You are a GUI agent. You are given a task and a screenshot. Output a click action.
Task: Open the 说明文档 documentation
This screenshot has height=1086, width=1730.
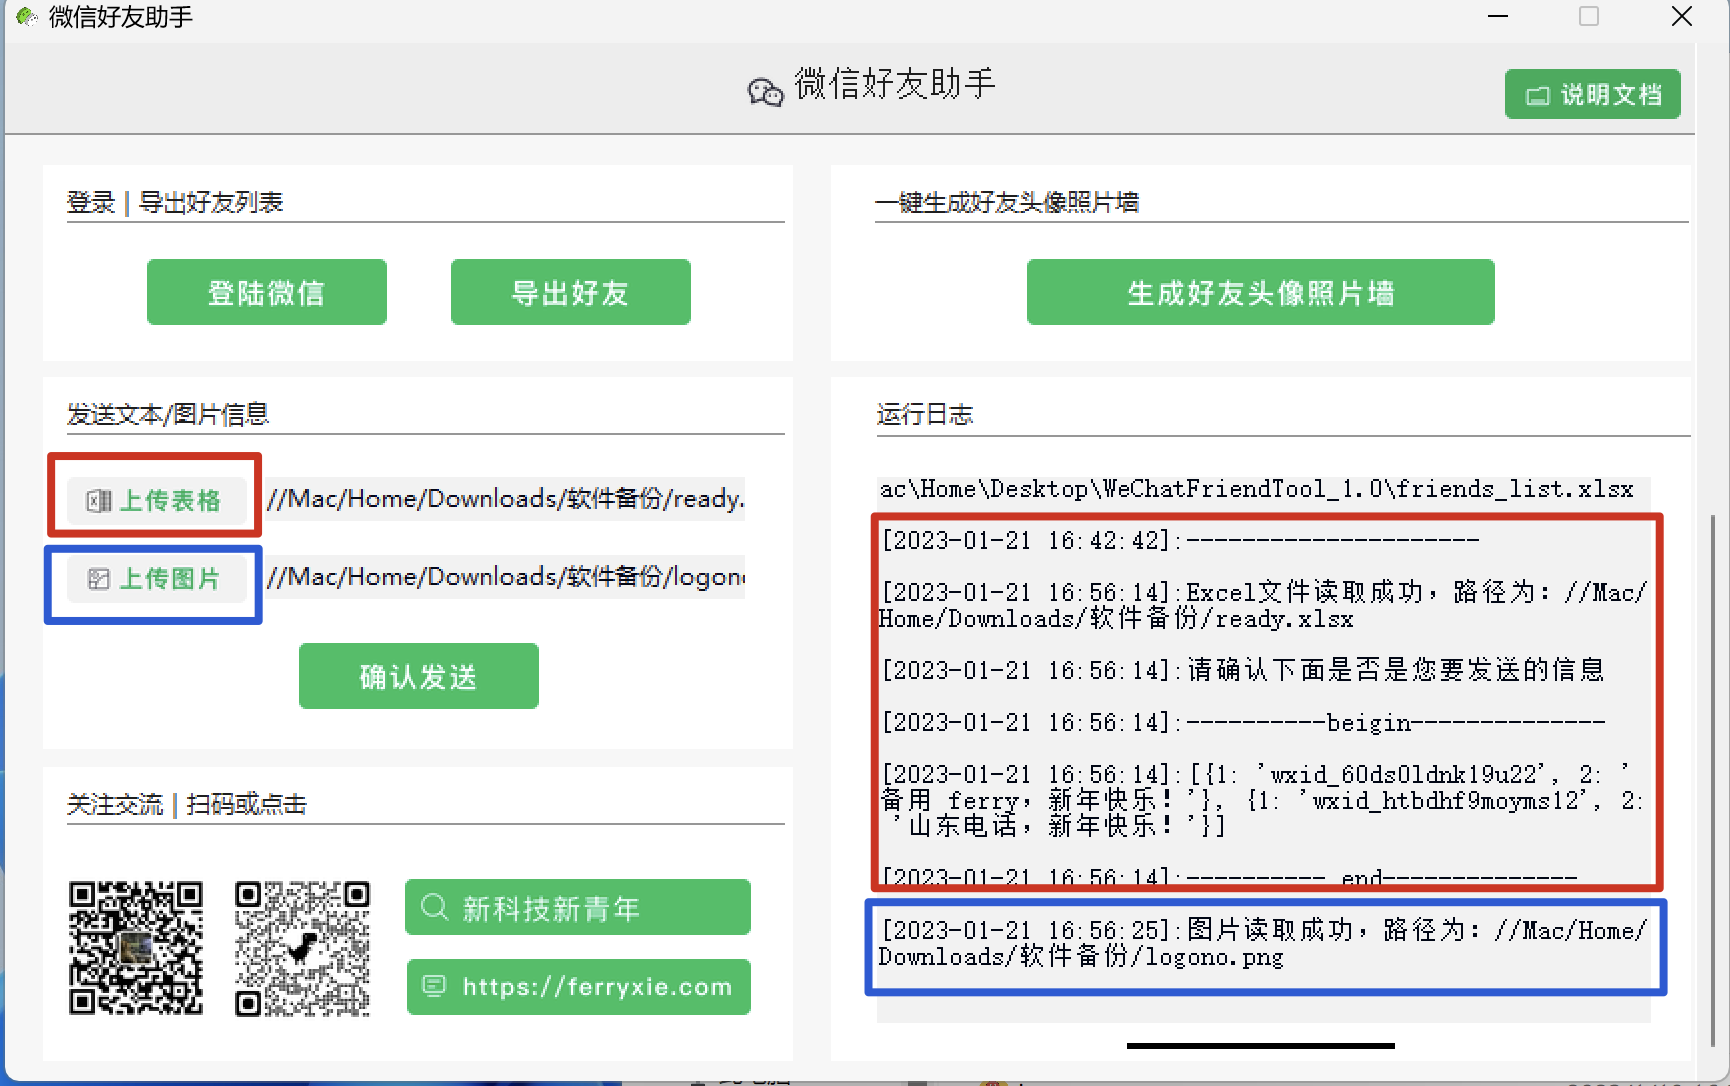[x=1592, y=93]
